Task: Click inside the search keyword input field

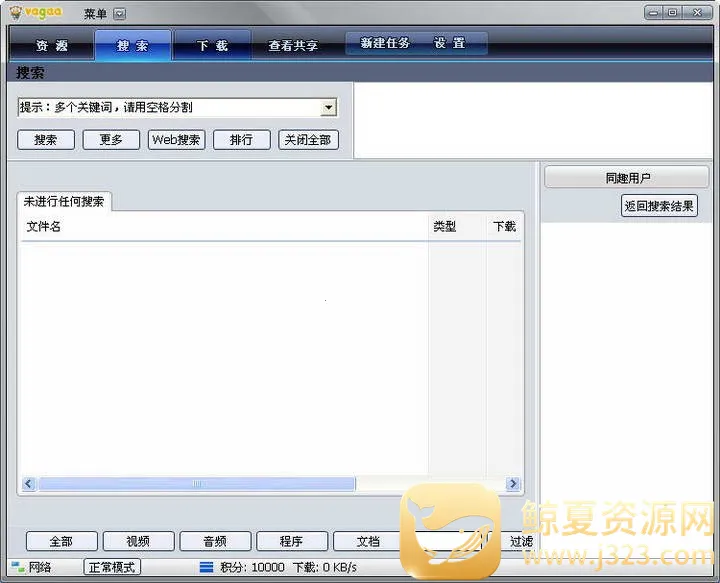Action: point(168,108)
